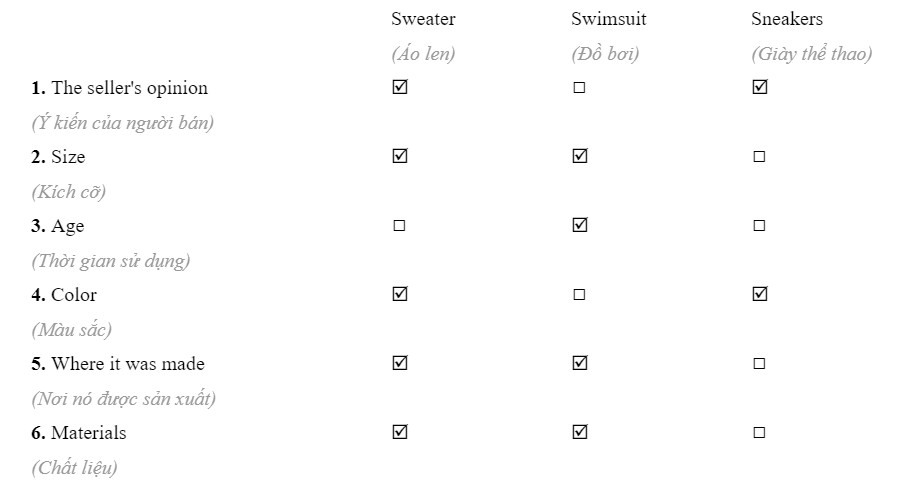Check the Swimsuit box for Color
Viewport: 924px width, 483px height.
579,295
